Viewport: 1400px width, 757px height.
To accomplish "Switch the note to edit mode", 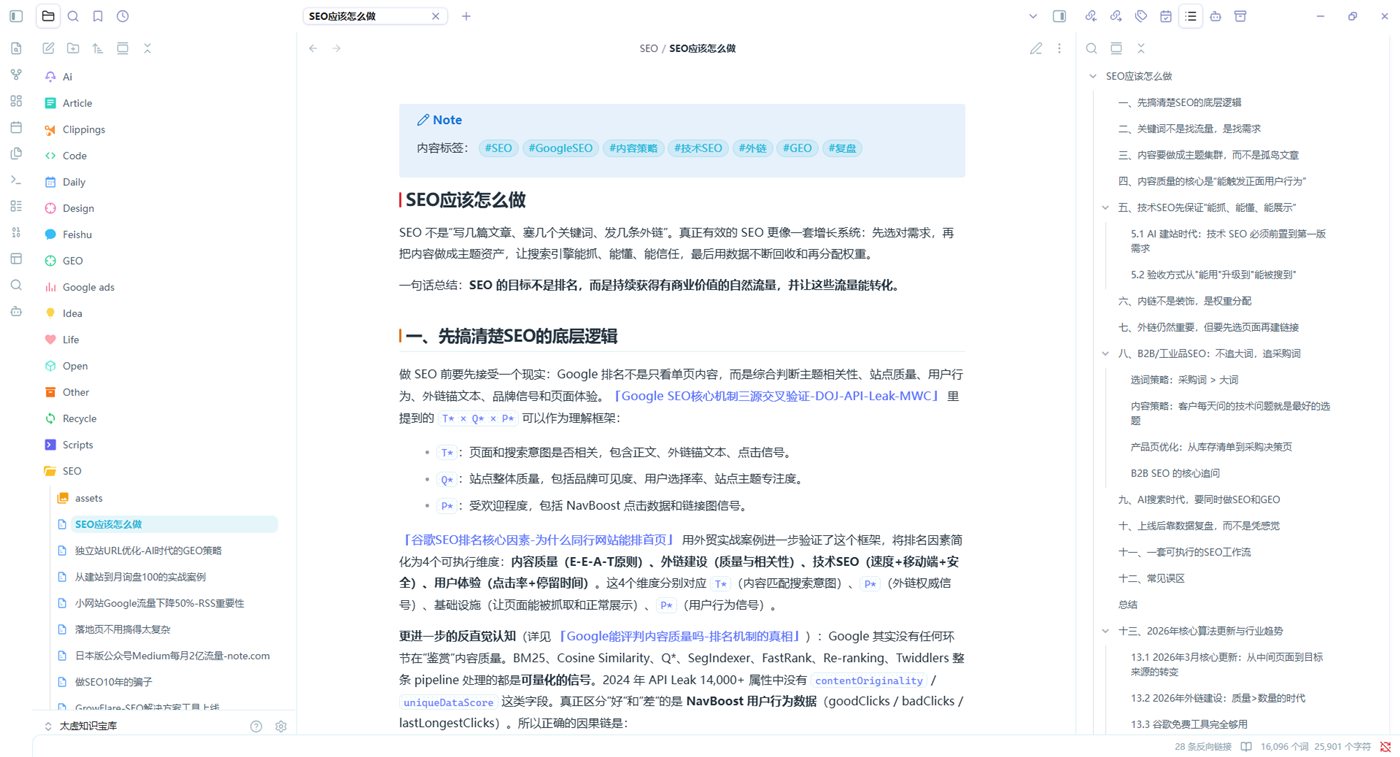I will pyautogui.click(x=1036, y=48).
